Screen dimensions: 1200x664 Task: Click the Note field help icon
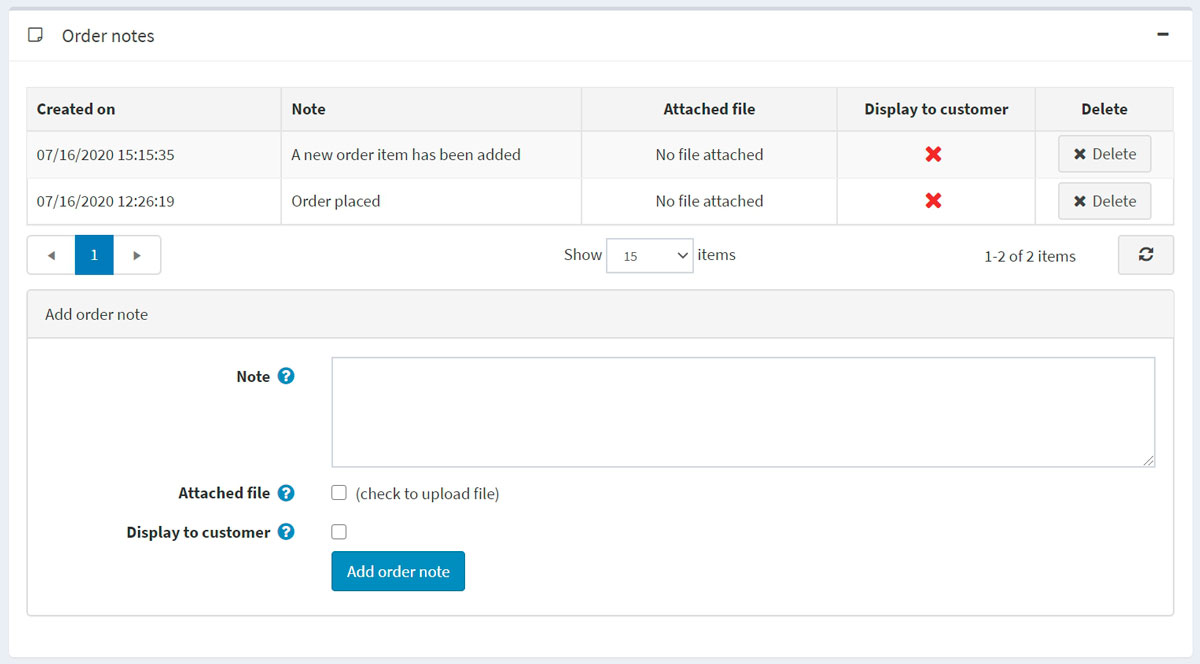tap(286, 376)
